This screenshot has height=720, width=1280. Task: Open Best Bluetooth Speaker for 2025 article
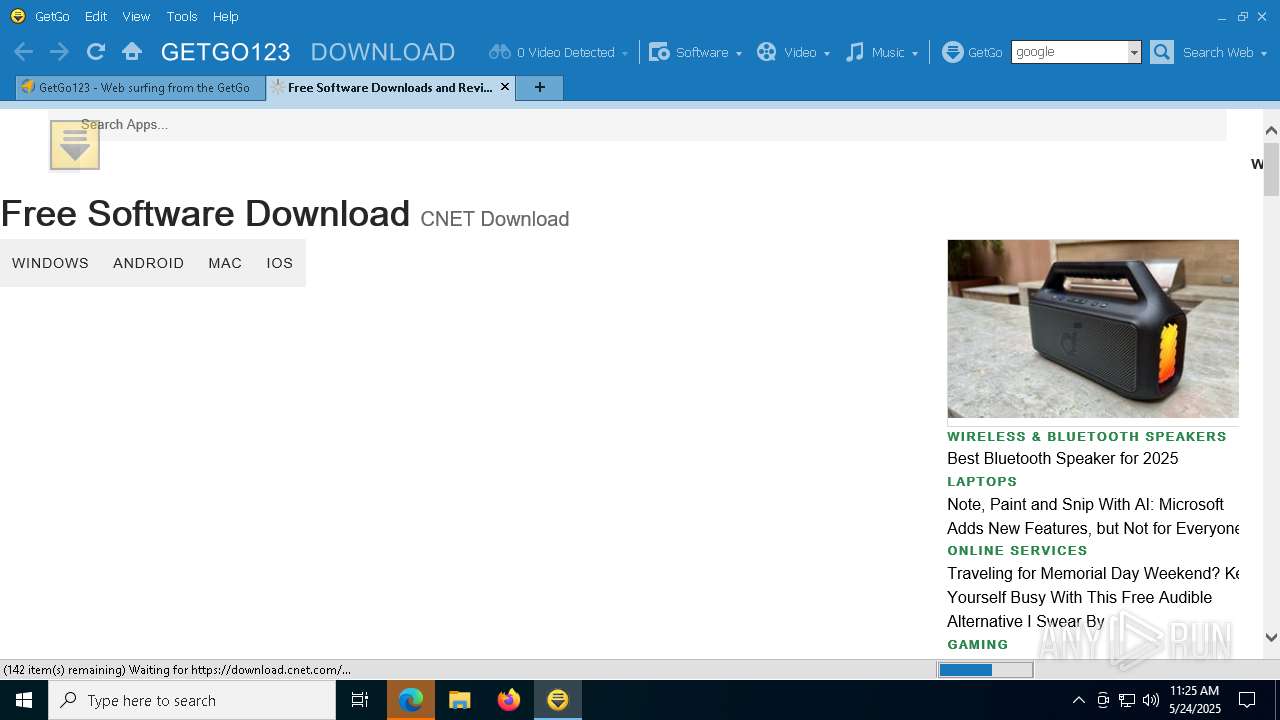(x=1062, y=458)
